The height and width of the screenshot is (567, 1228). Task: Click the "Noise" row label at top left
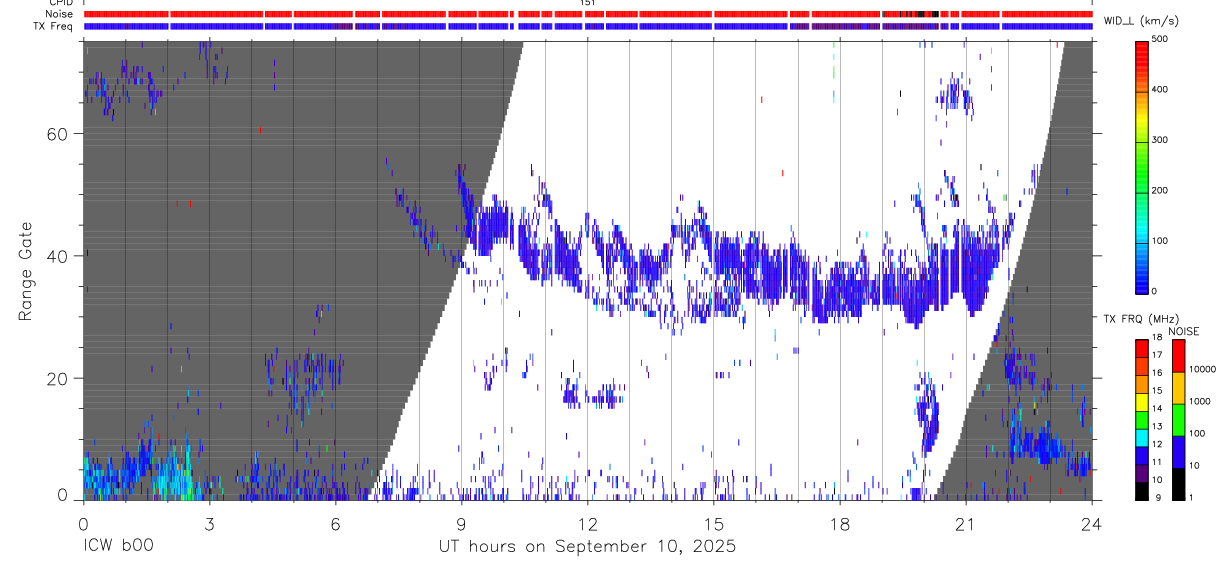coord(58,14)
